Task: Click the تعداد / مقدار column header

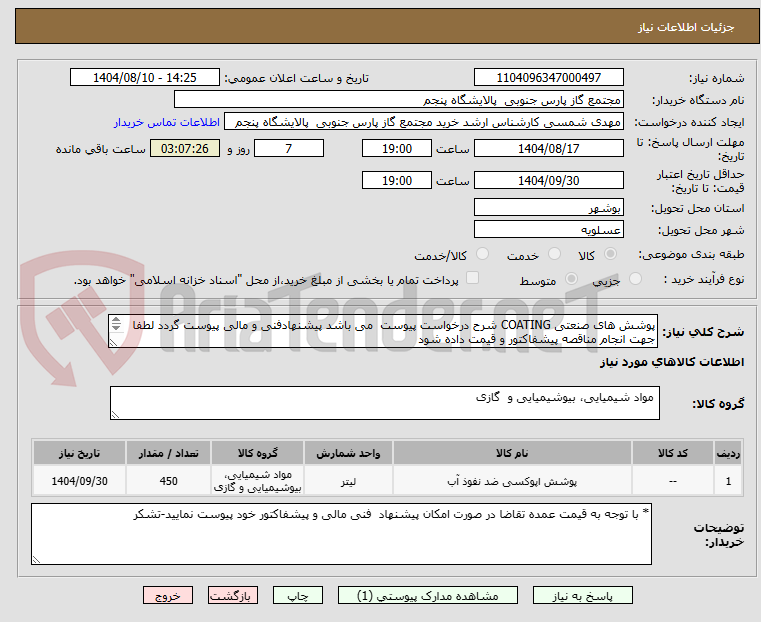Action: (168, 453)
